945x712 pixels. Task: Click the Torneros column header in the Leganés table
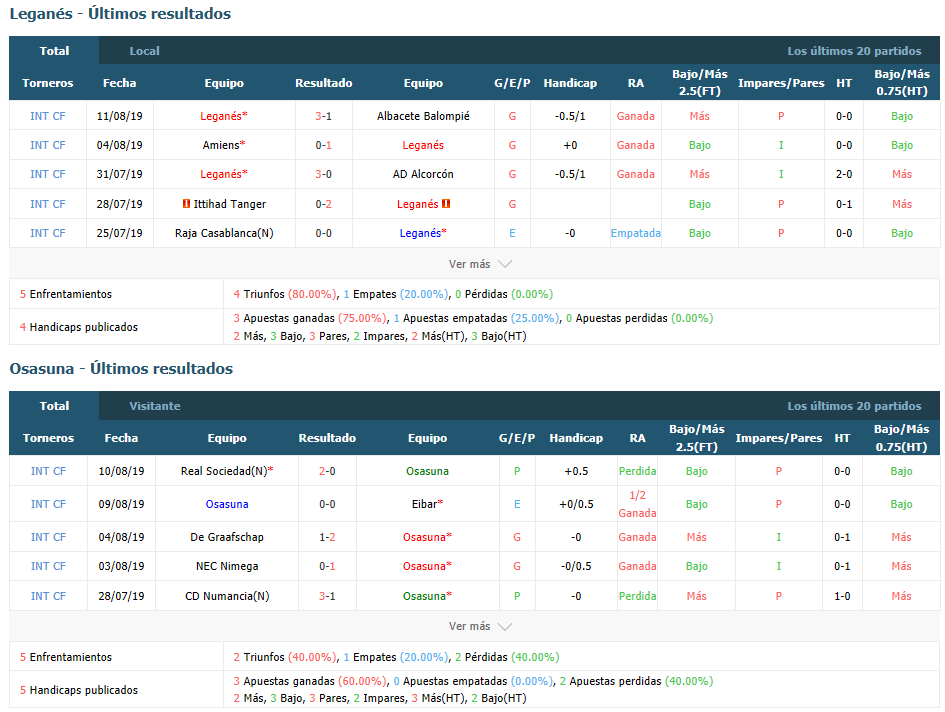48,83
